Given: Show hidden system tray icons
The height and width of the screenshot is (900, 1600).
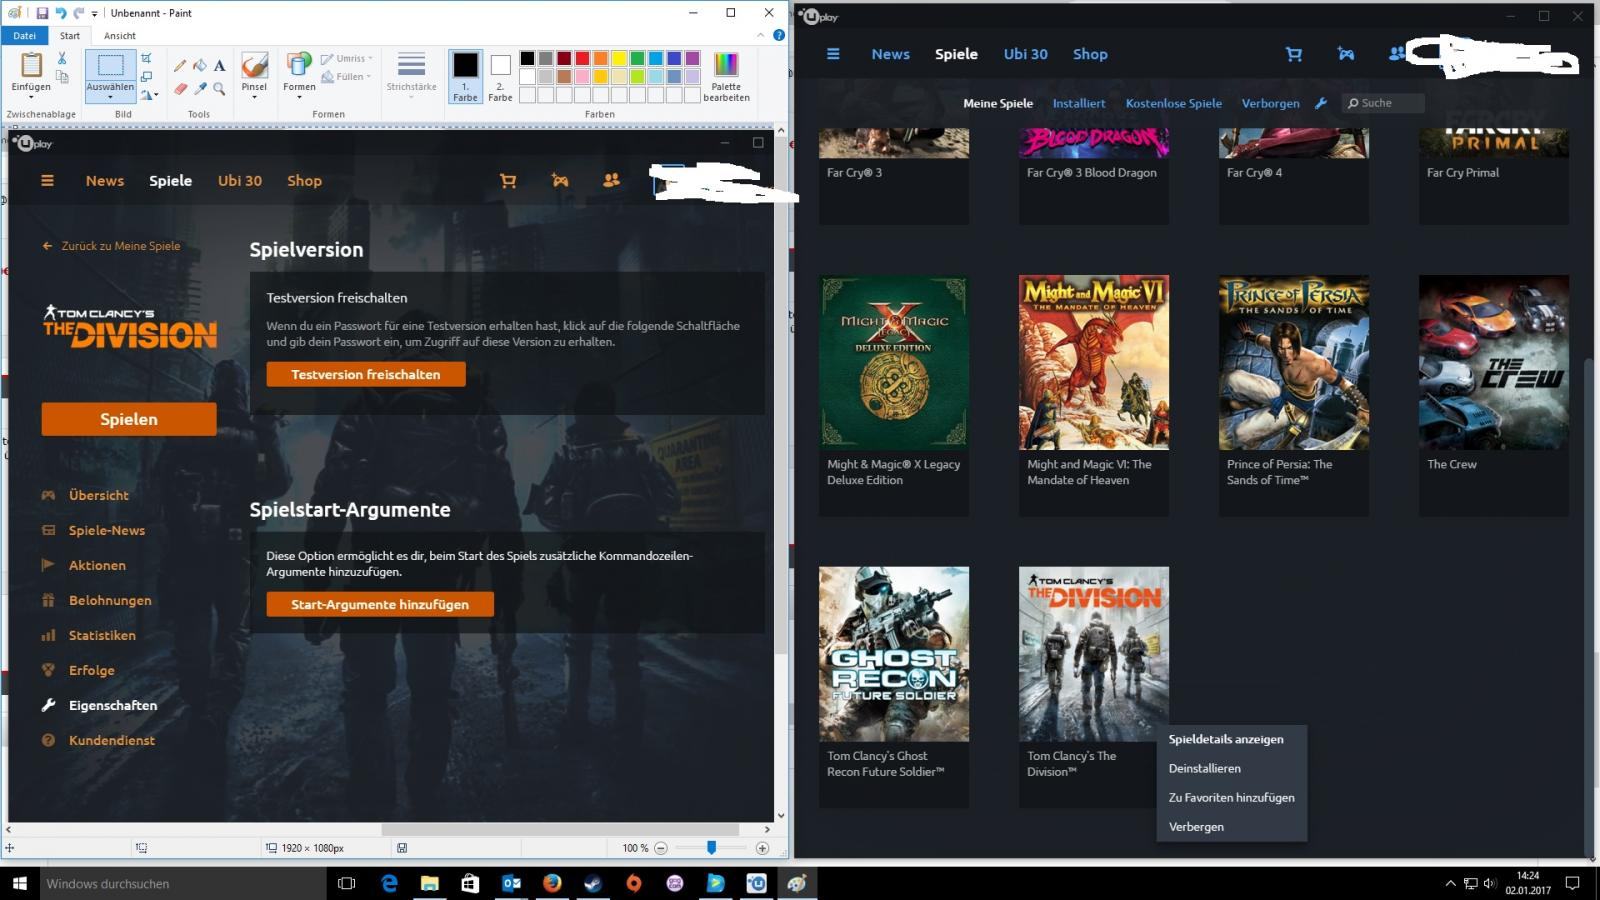Looking at the screenshot, I should point(1451,883).
